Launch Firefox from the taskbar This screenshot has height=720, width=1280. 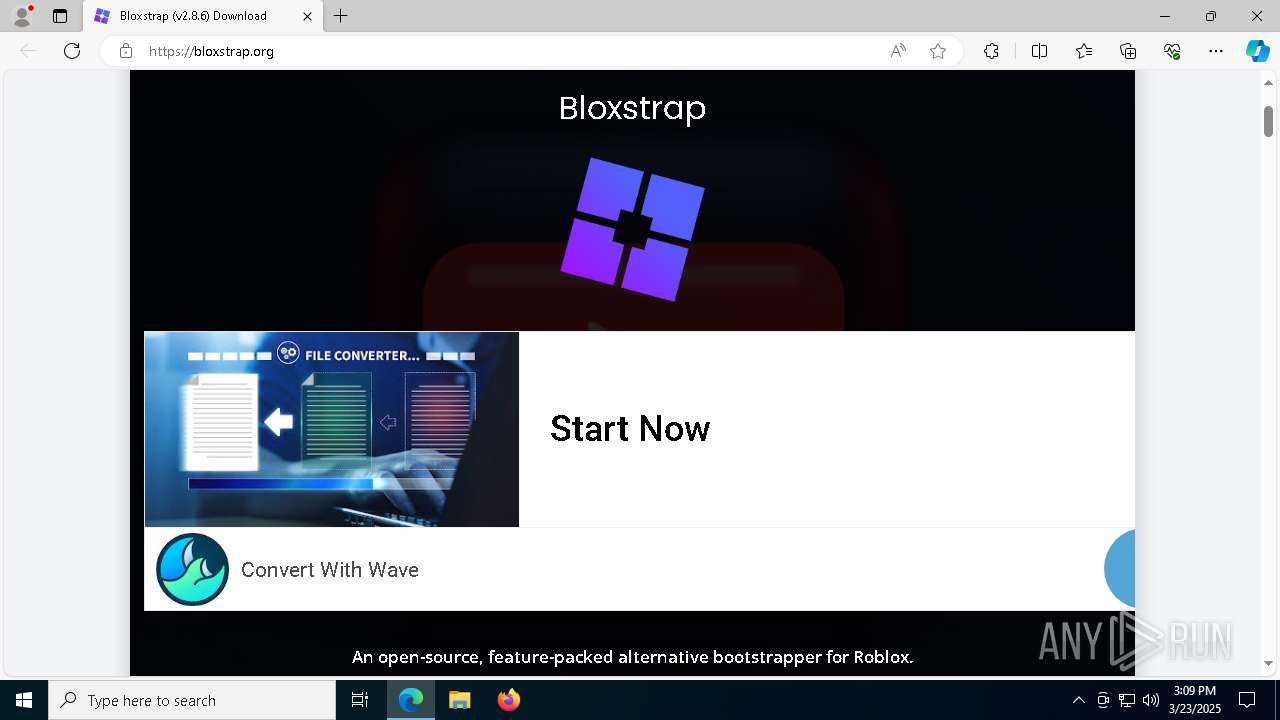[x=508, y=700]
